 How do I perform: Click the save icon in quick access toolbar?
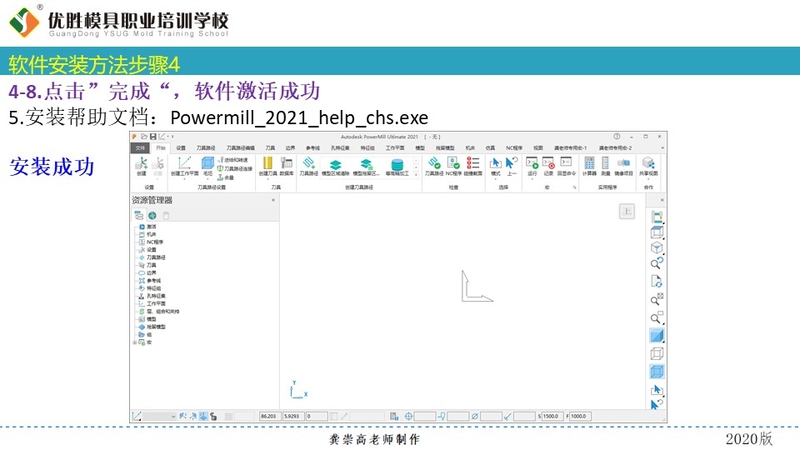[153, 137]
